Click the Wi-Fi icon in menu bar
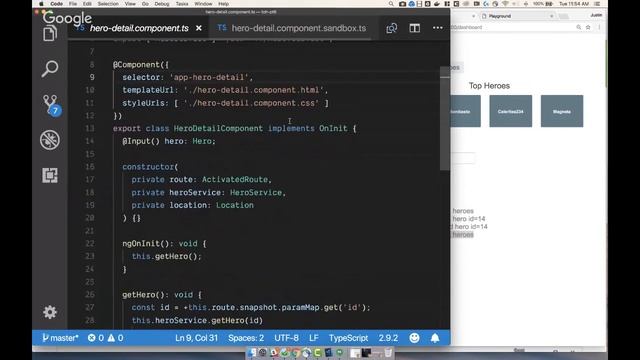 point(505,4)
